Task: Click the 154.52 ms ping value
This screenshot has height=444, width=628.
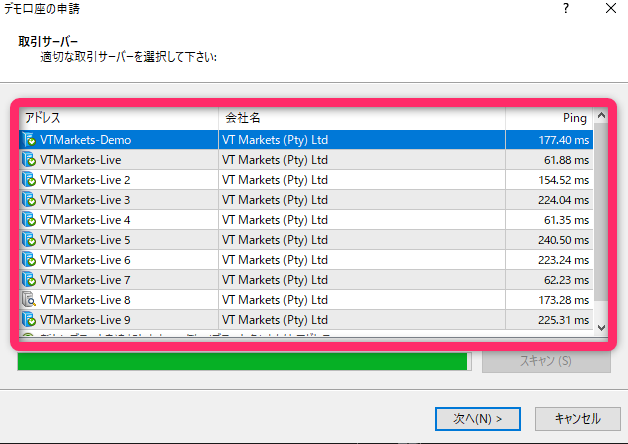Action: (x=564, y=180)
